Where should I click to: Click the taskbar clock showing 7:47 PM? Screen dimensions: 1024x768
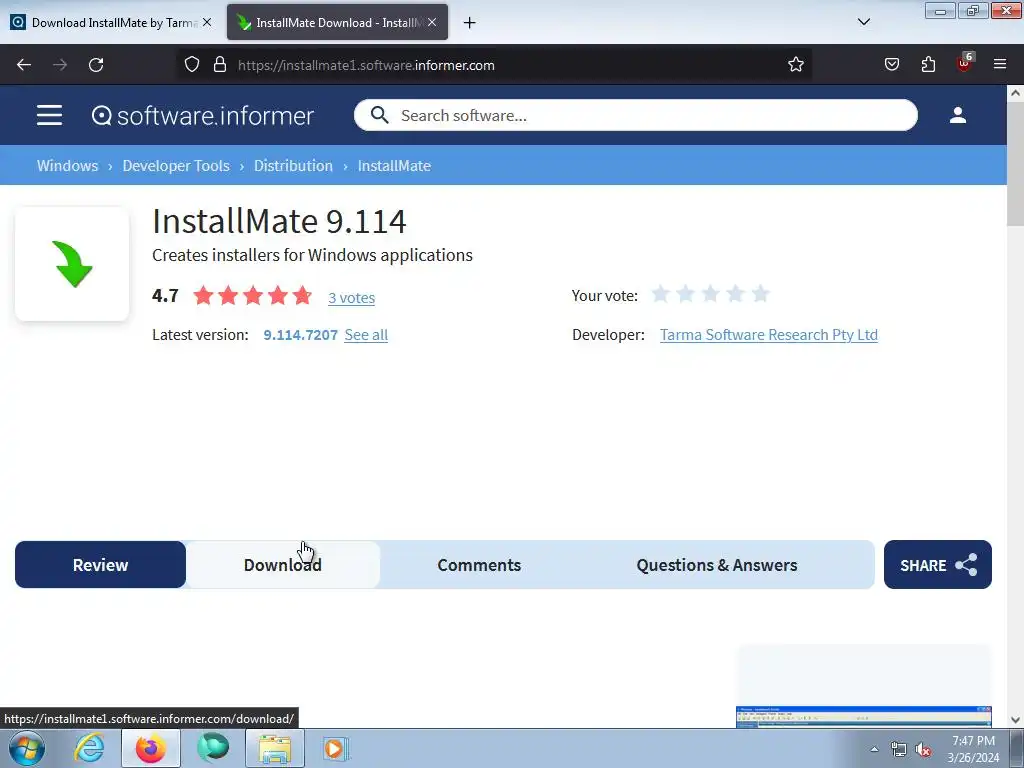pyautogui.click(x=973, y=749)
